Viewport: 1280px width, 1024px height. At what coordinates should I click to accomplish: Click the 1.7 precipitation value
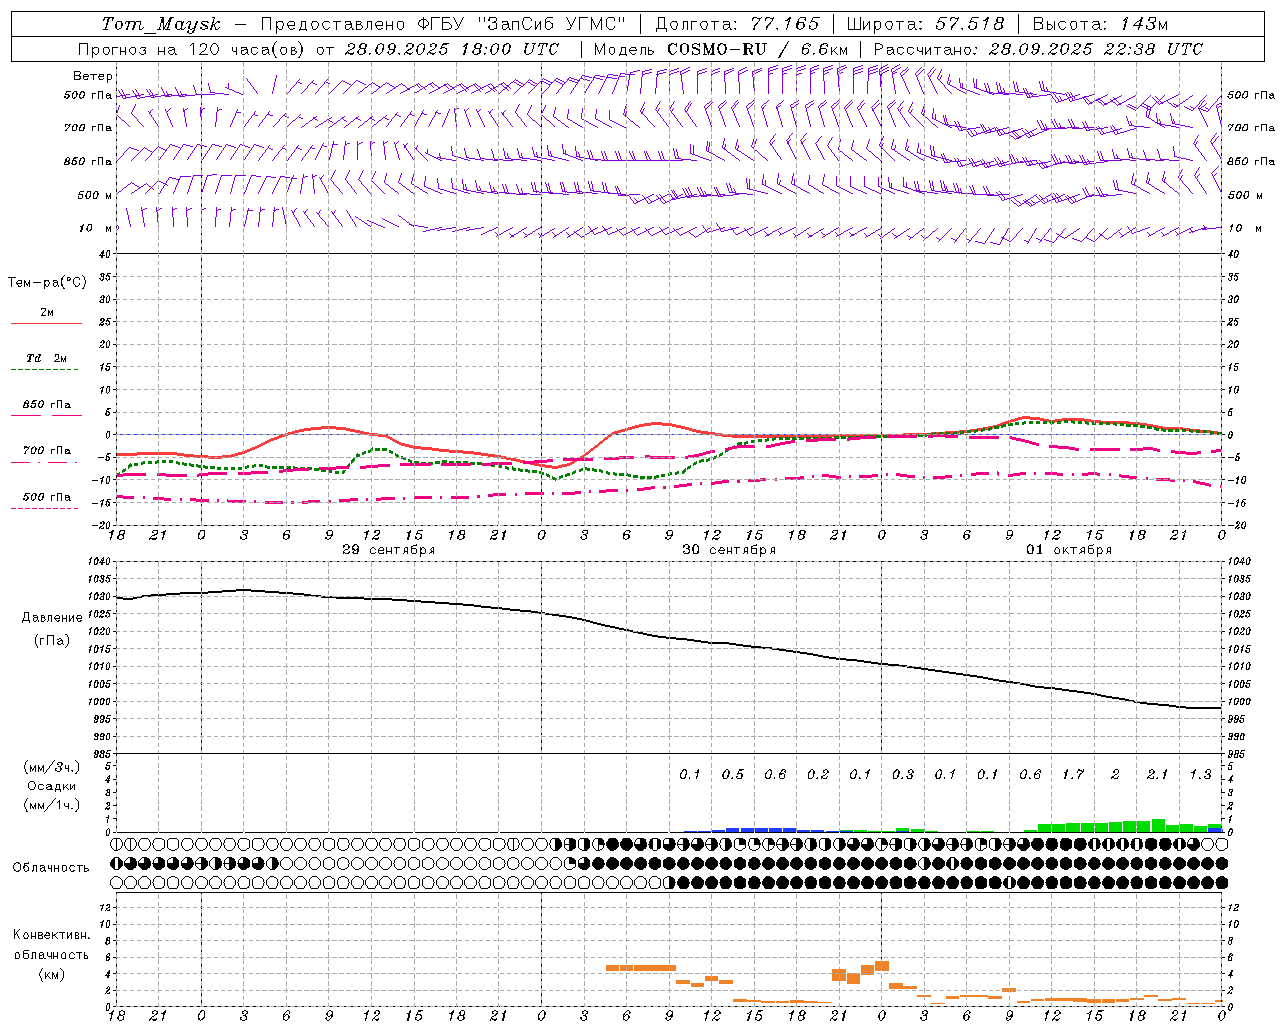point(1072,775)
